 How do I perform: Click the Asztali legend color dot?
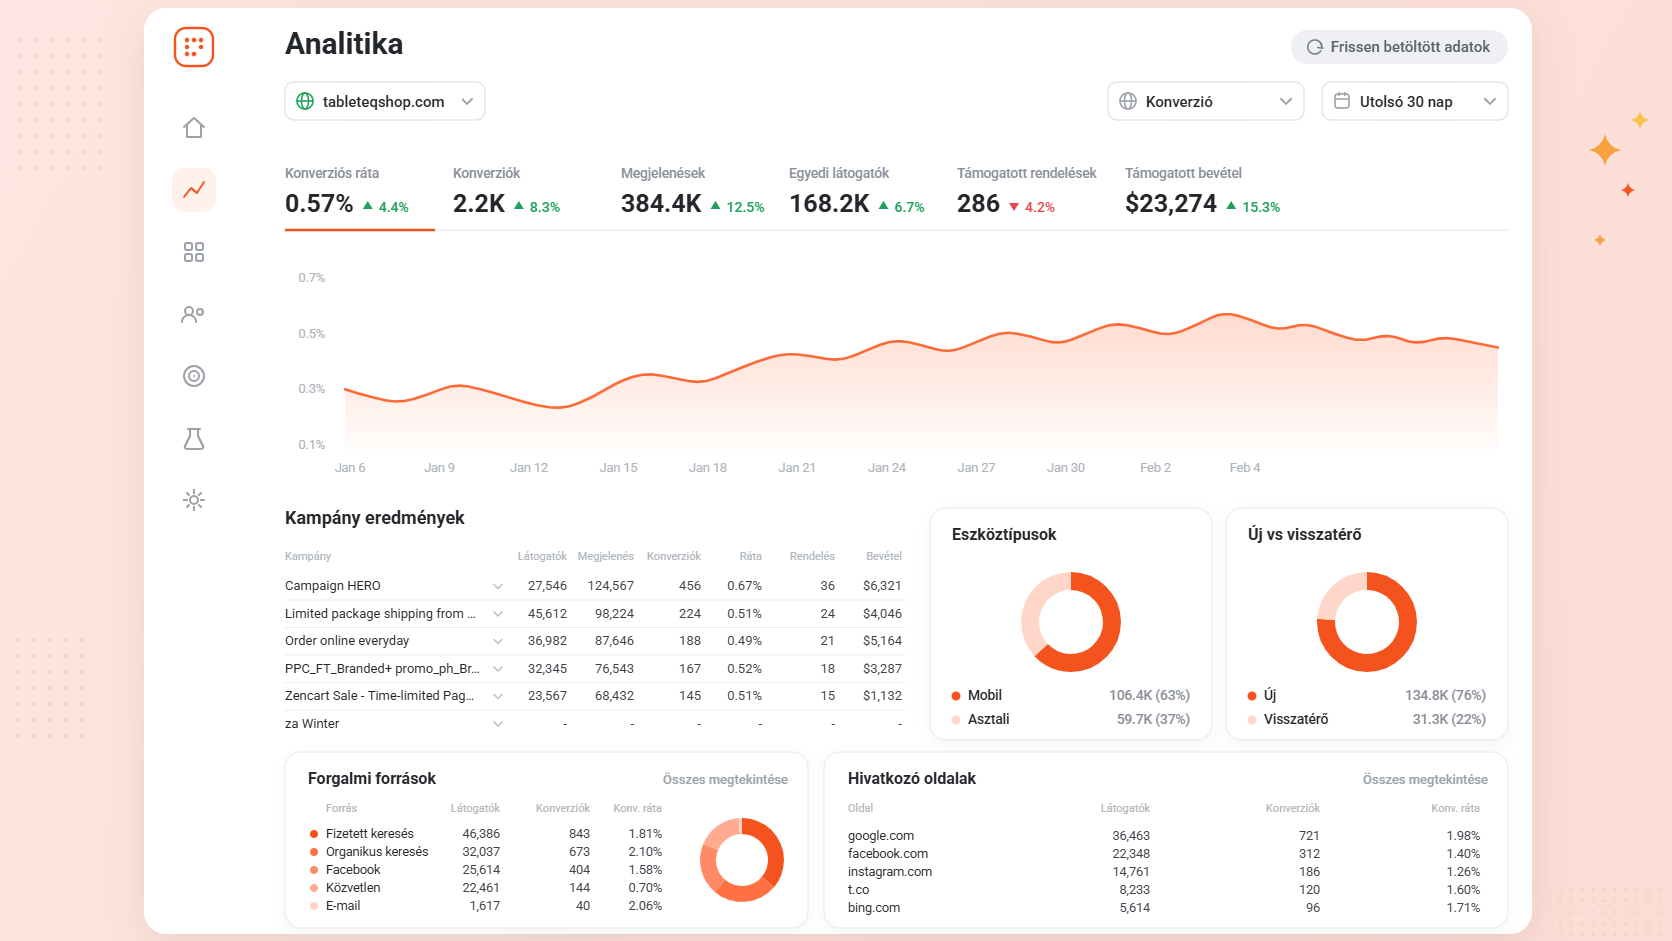coord(956,720)
